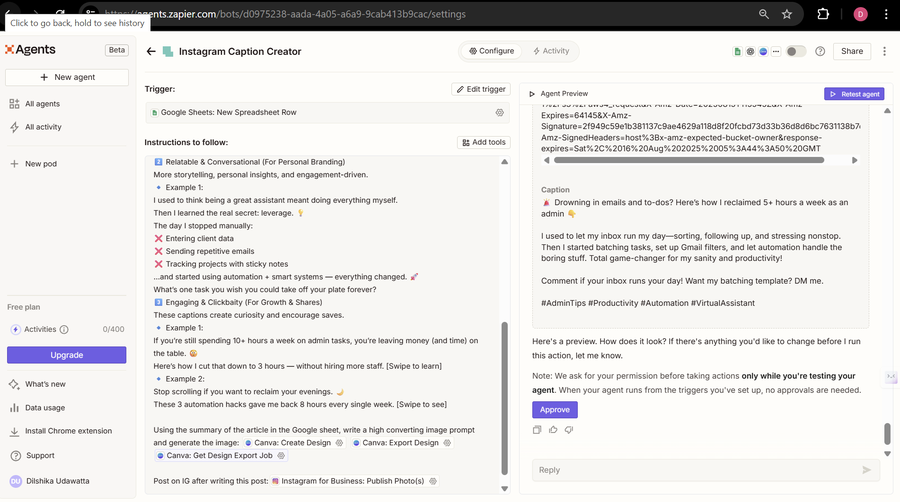Click the Instagram Caption Creator agent avatar icon

click(168, 52)
